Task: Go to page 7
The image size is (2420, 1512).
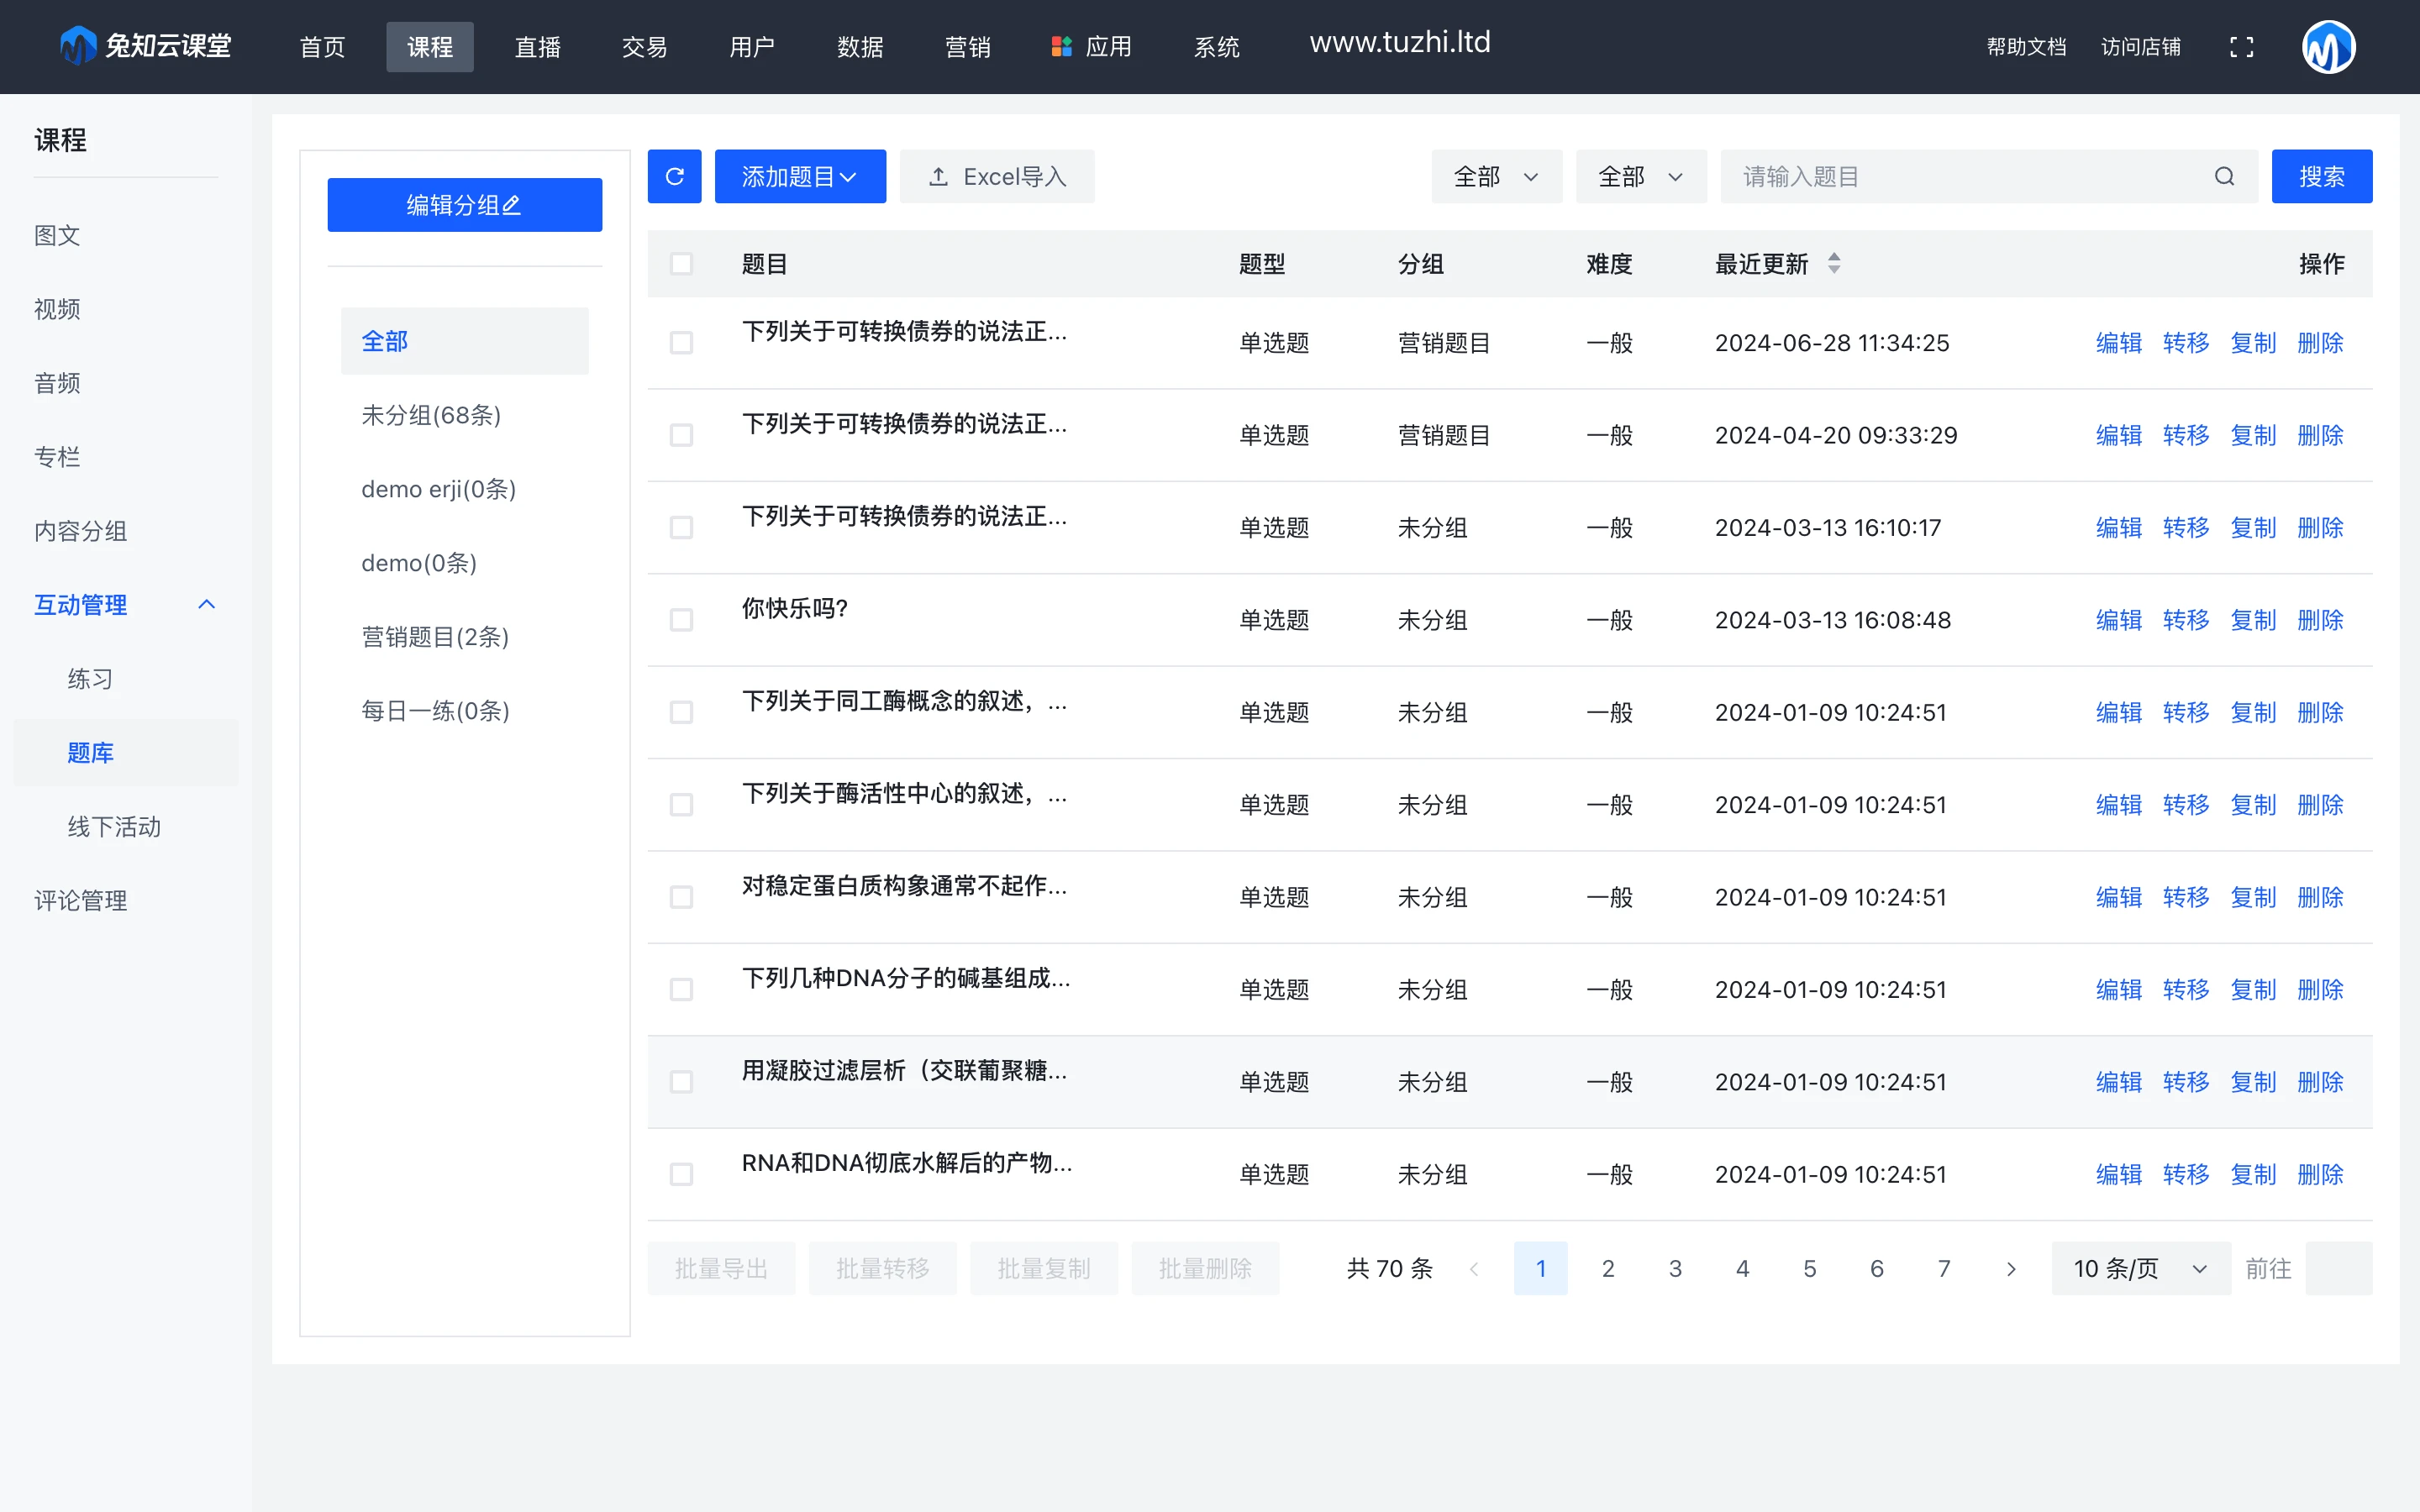Action: [x=1944, y=1268]
